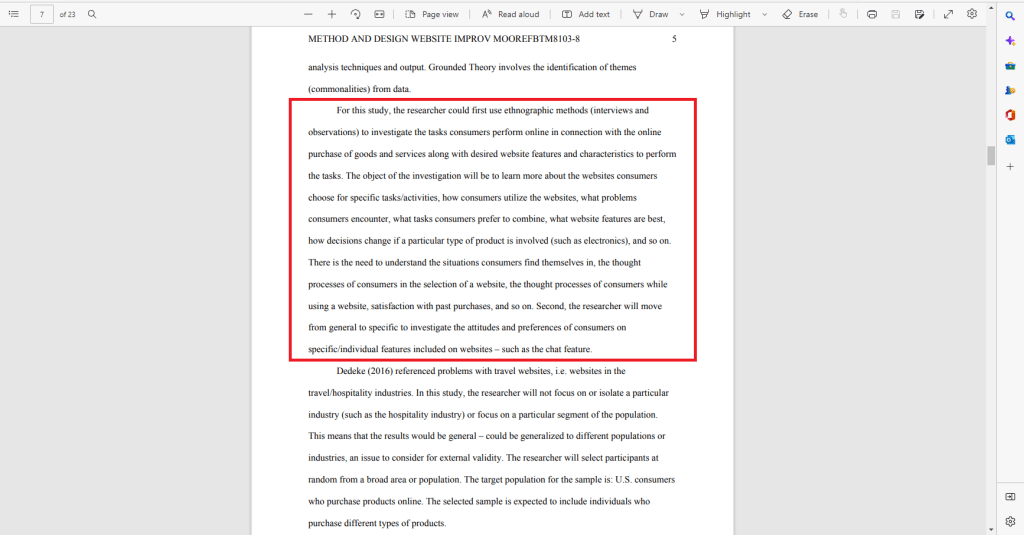The image size is (1024, 535).
Task: Zoom out using the minus button
Action: point(308,14)
